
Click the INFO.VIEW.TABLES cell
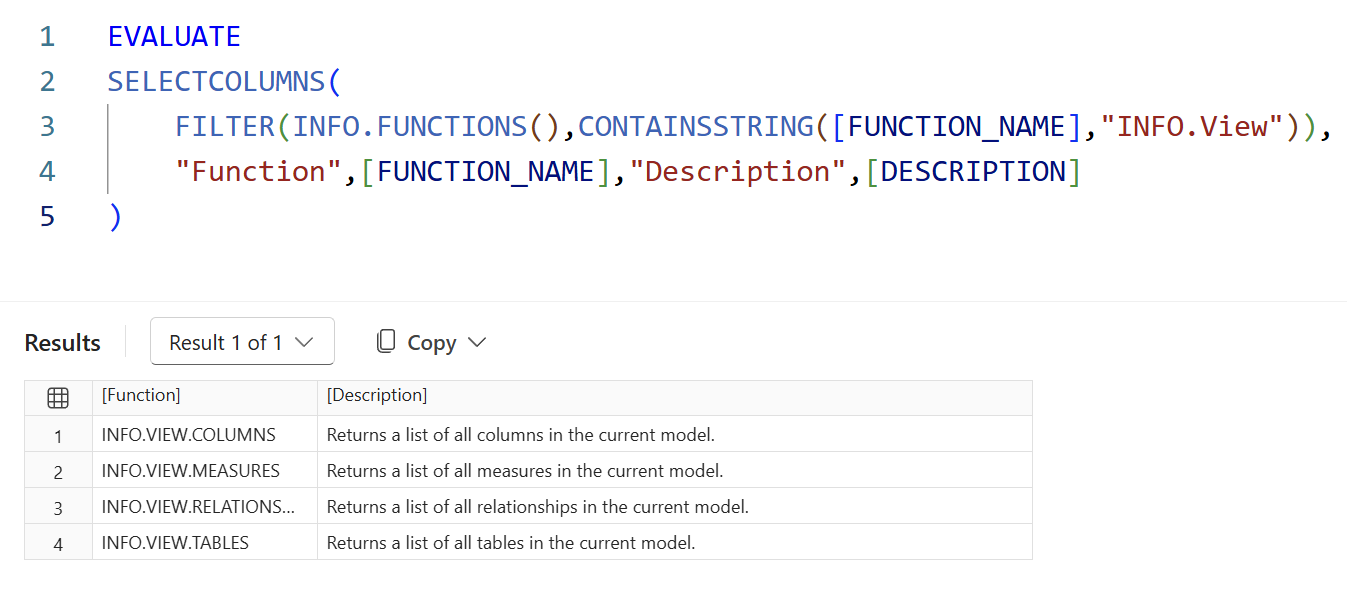pos(175,543)
